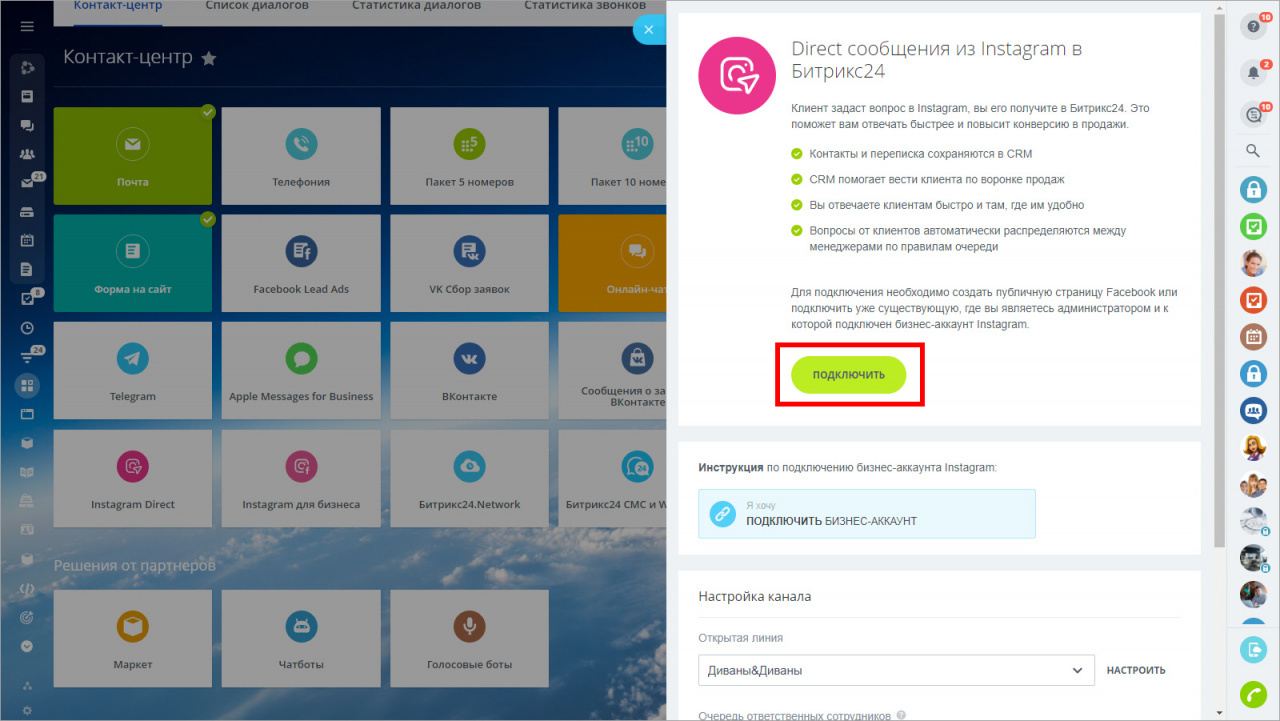Open the Голосовые боты tile

469,638
